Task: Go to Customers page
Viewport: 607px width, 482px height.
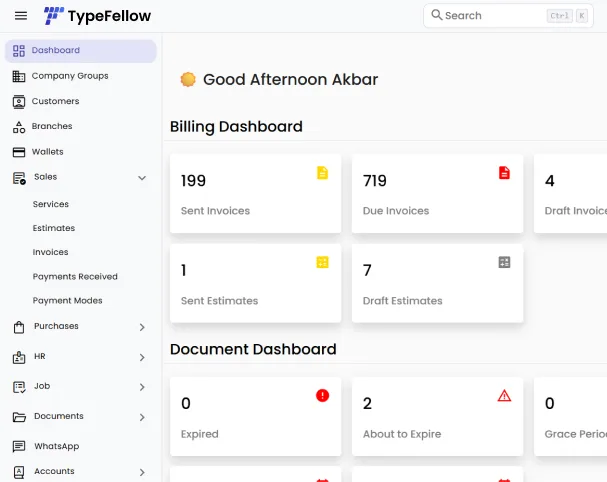Action: pyautogui.click(x=81, y=101)
